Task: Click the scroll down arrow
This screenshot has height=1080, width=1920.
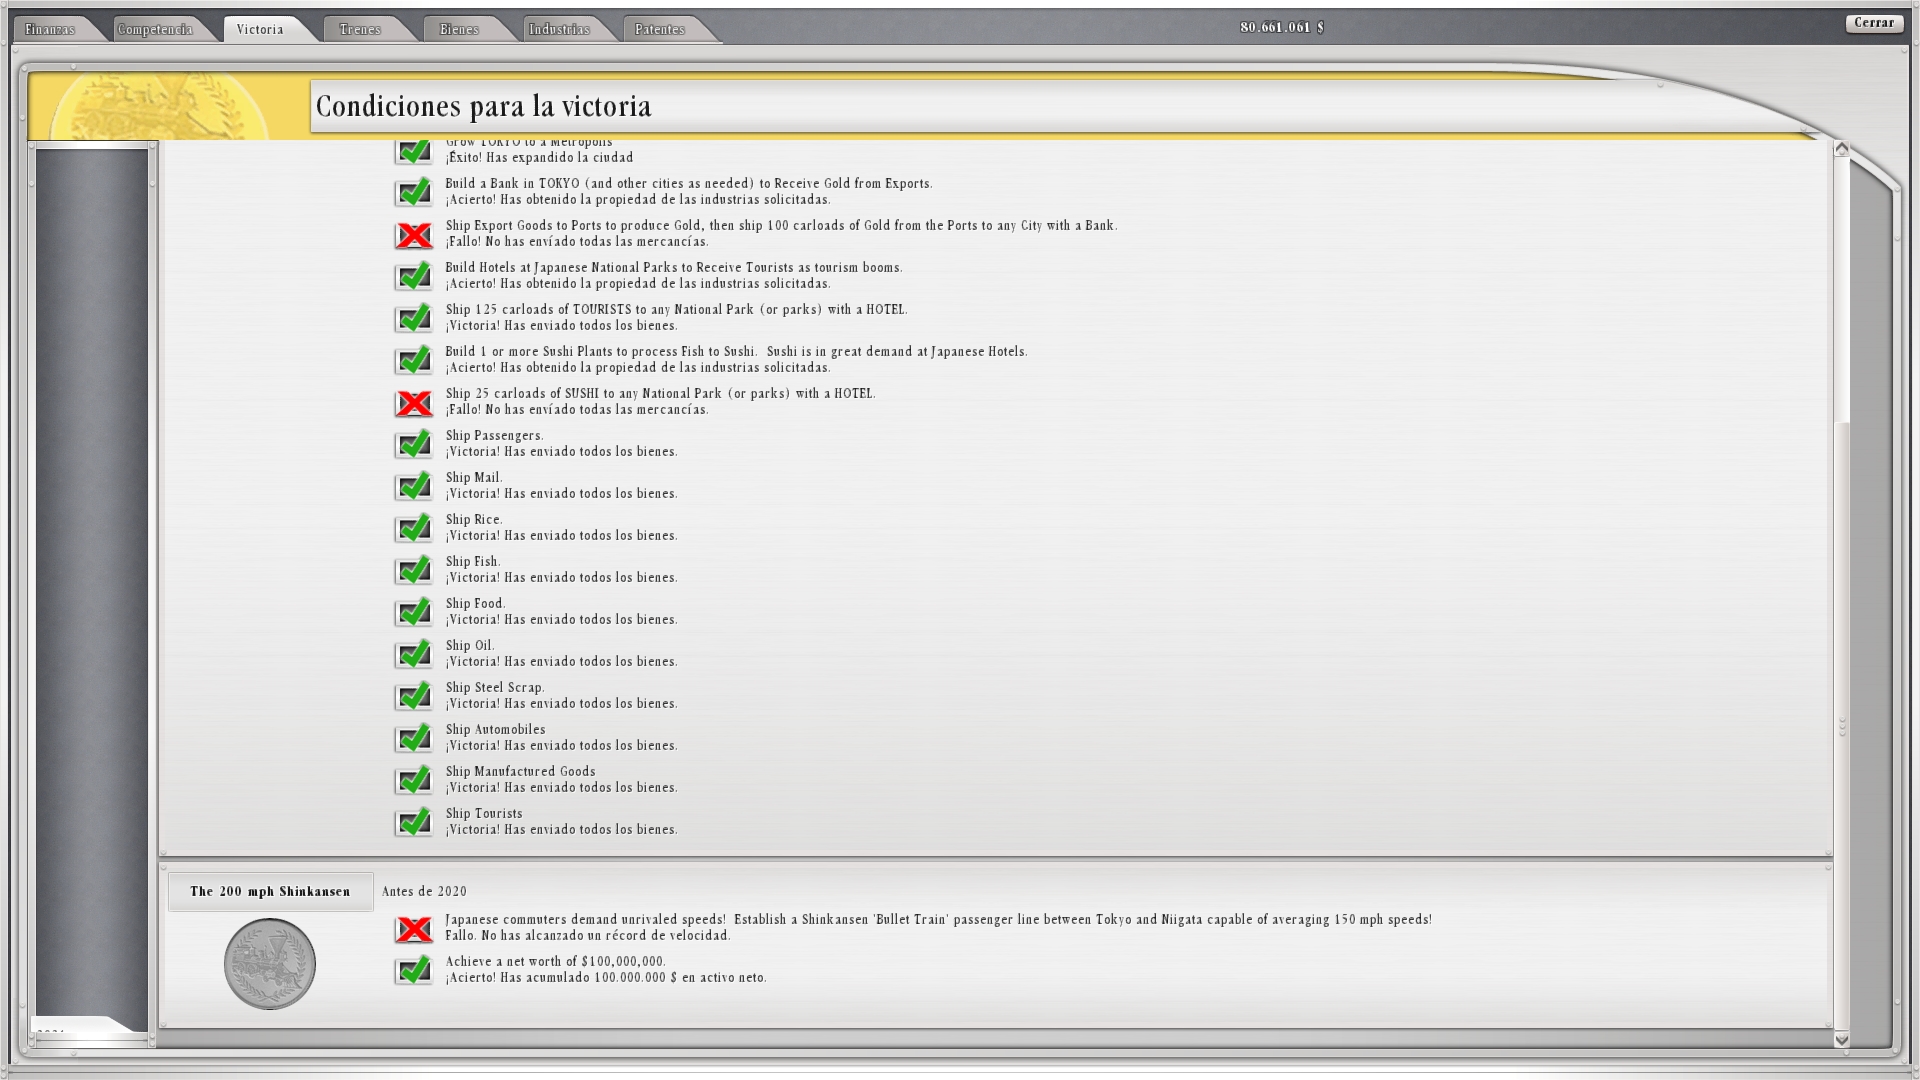Action: click(1841, 1040)
